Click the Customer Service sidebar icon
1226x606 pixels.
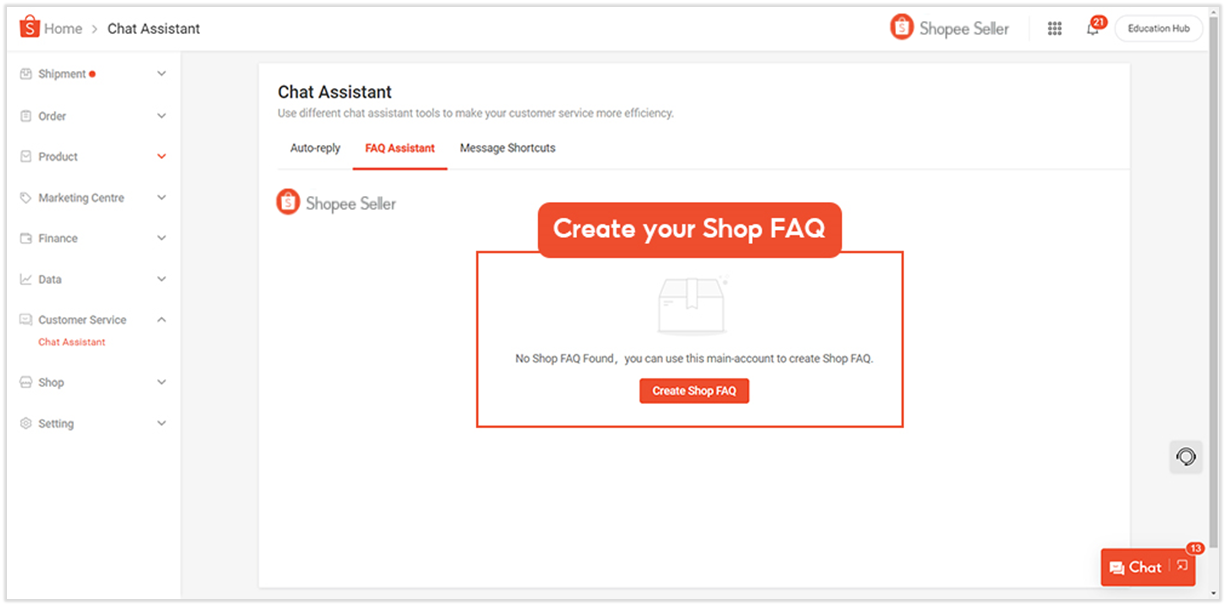pyautogui.click(x=26, y=320)
